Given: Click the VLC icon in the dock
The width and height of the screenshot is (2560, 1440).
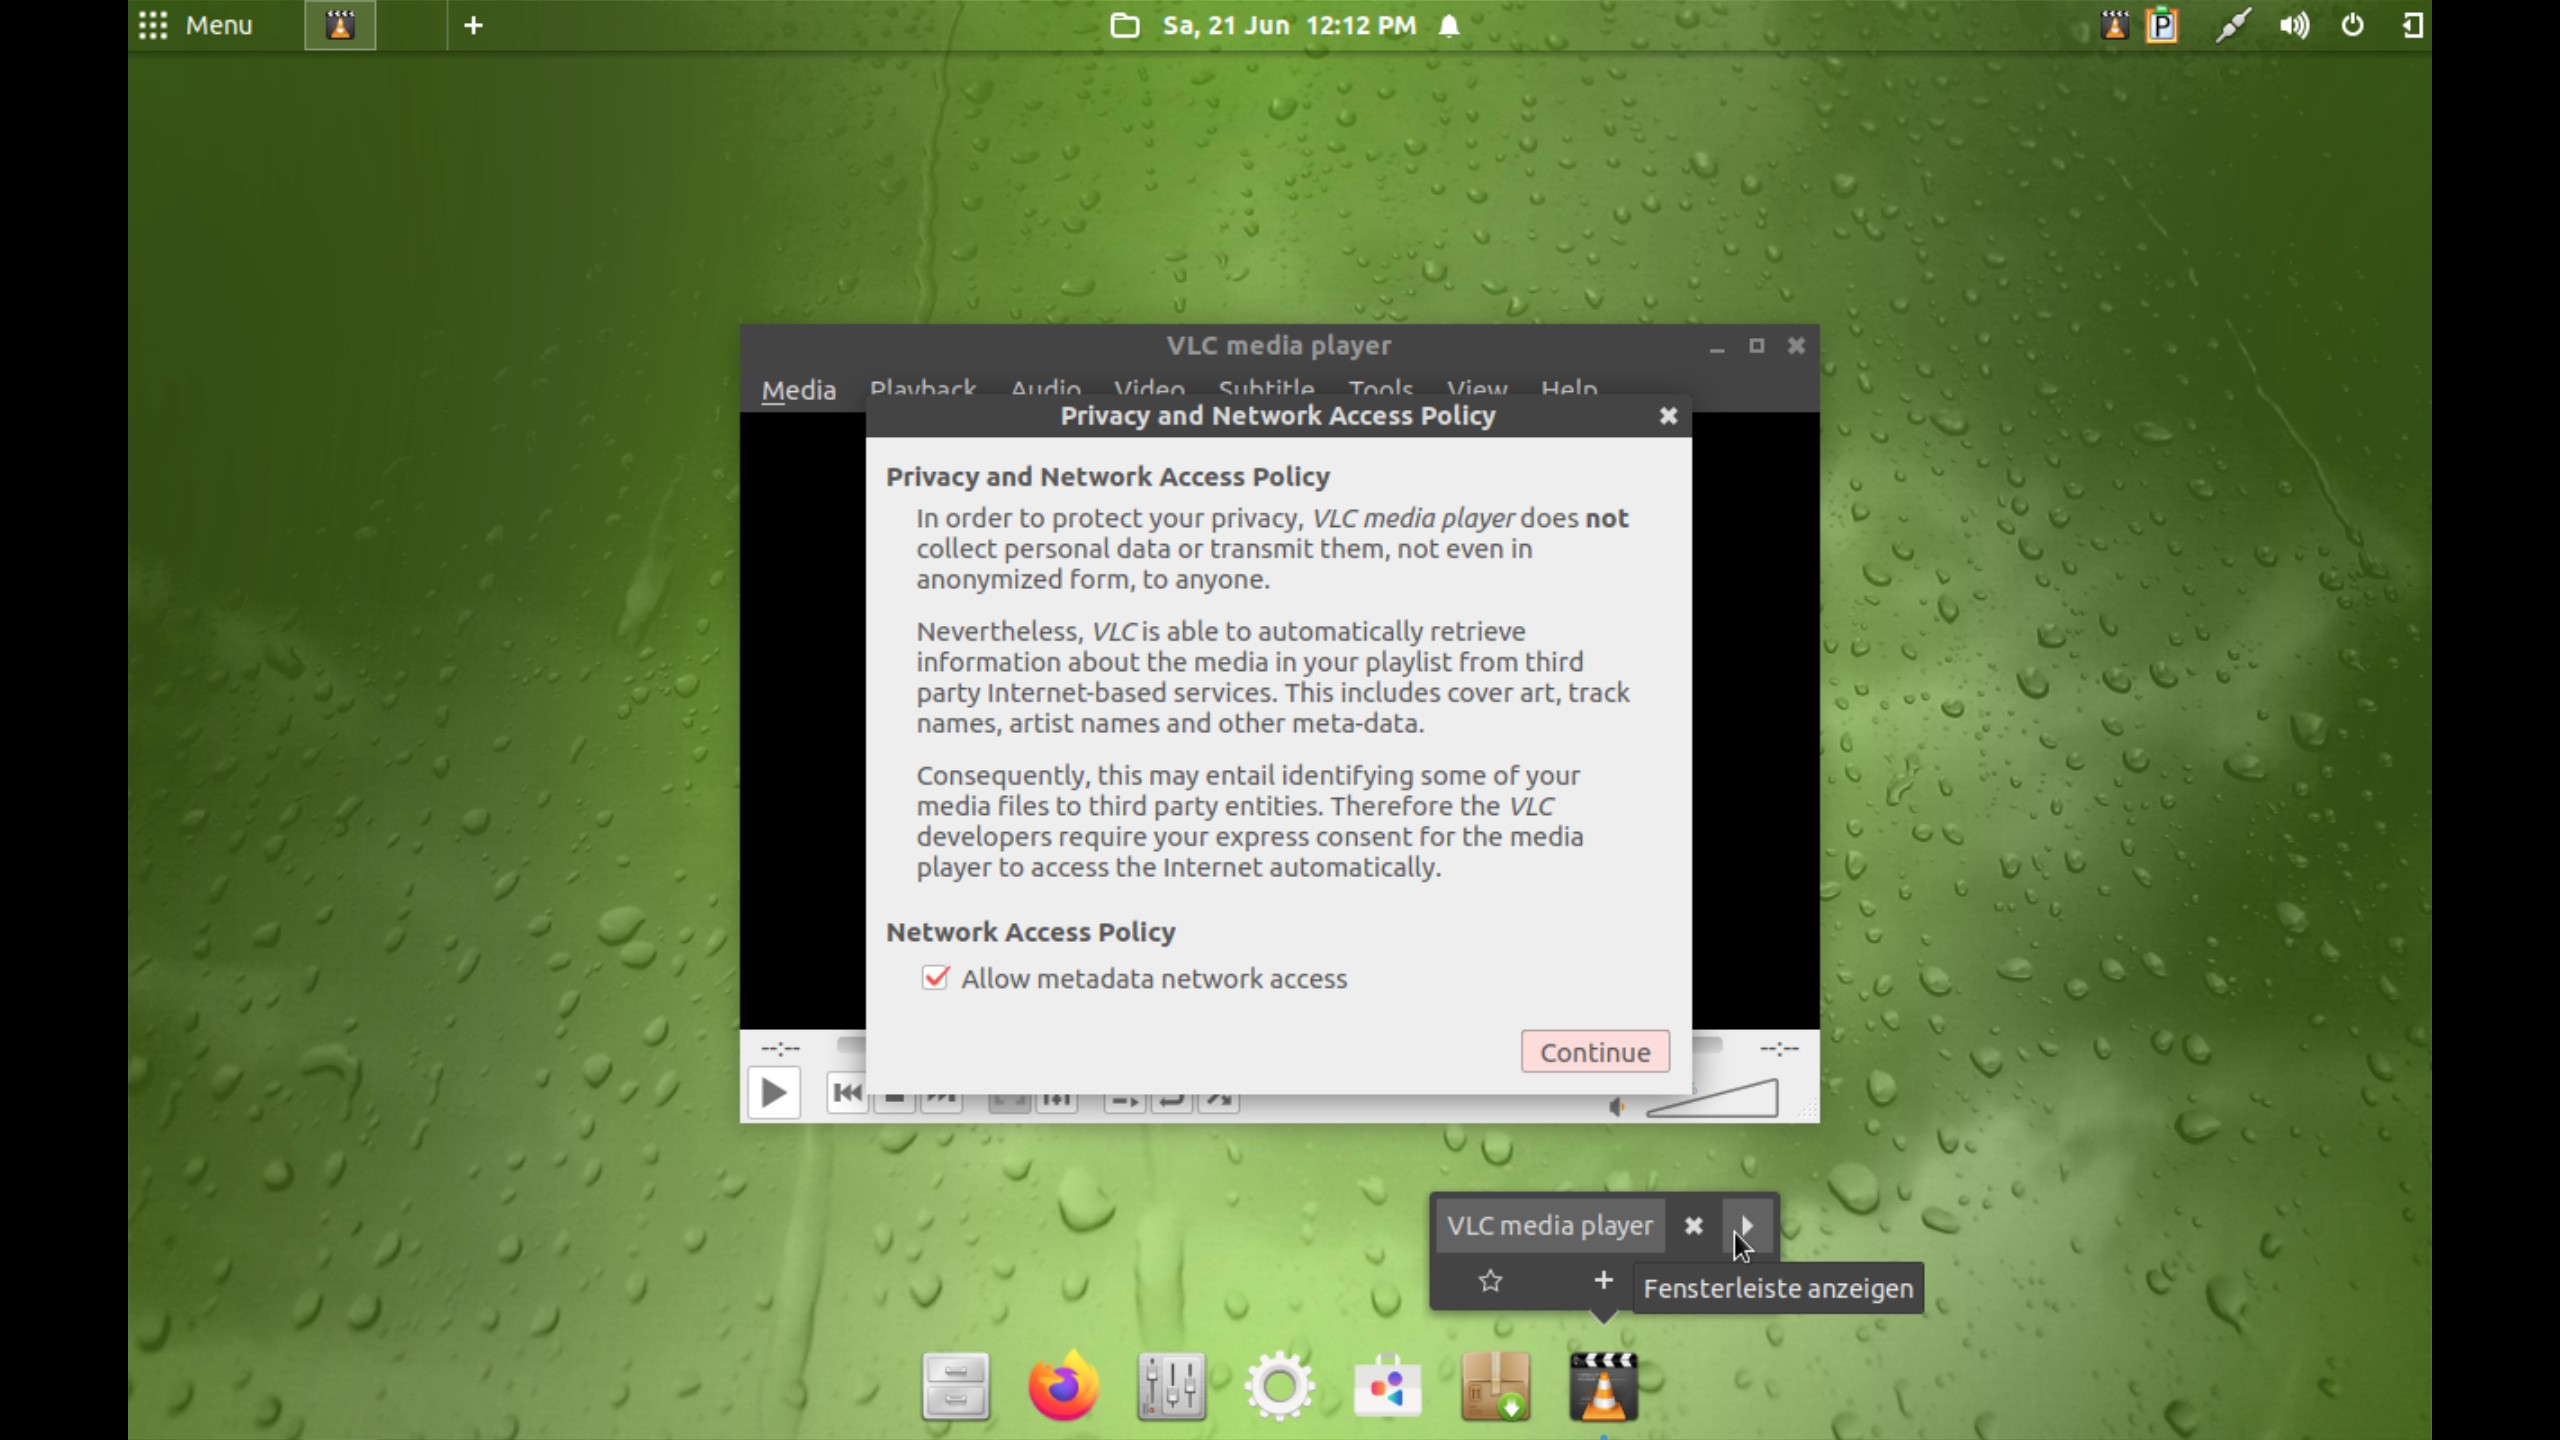Looking at the screenshot, I should coord(1603,1386).
